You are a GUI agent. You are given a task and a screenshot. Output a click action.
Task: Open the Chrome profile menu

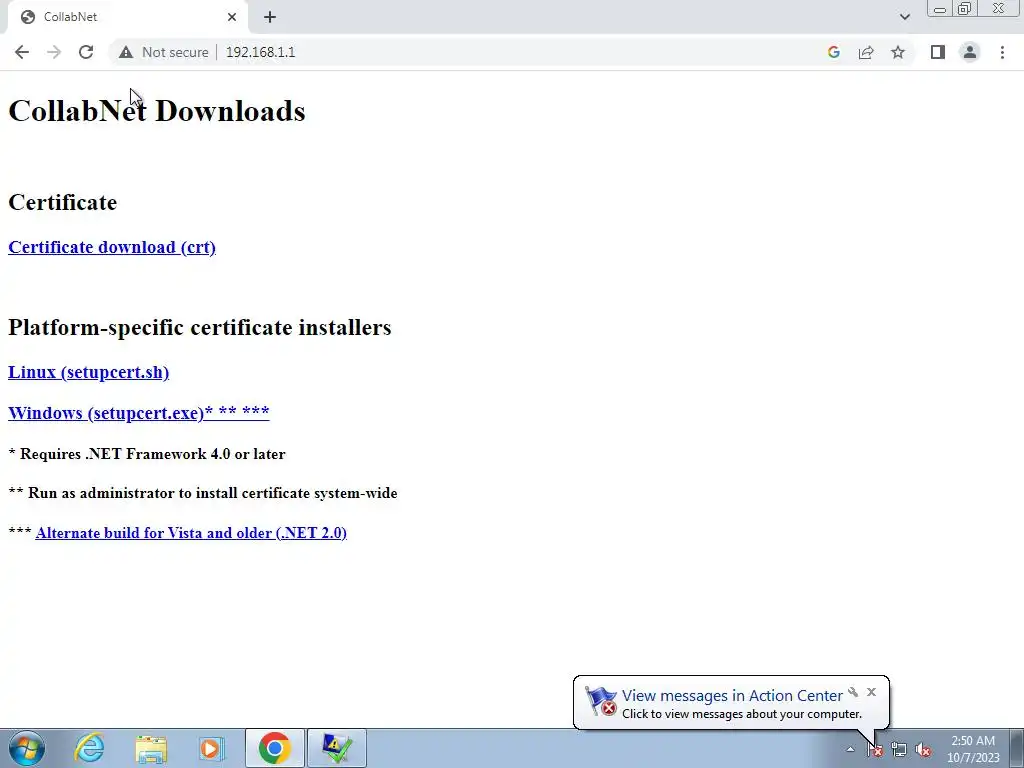click(970, 52)
